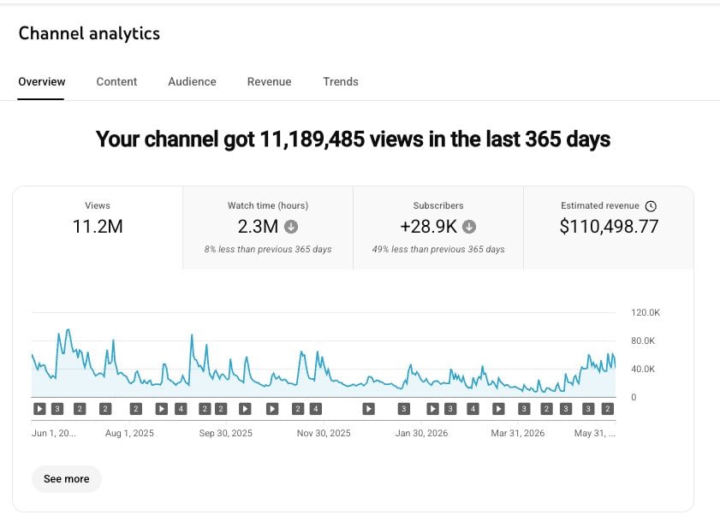Switch chart to Estimated revenue card
720x521 pixels.
pos(608,228)
